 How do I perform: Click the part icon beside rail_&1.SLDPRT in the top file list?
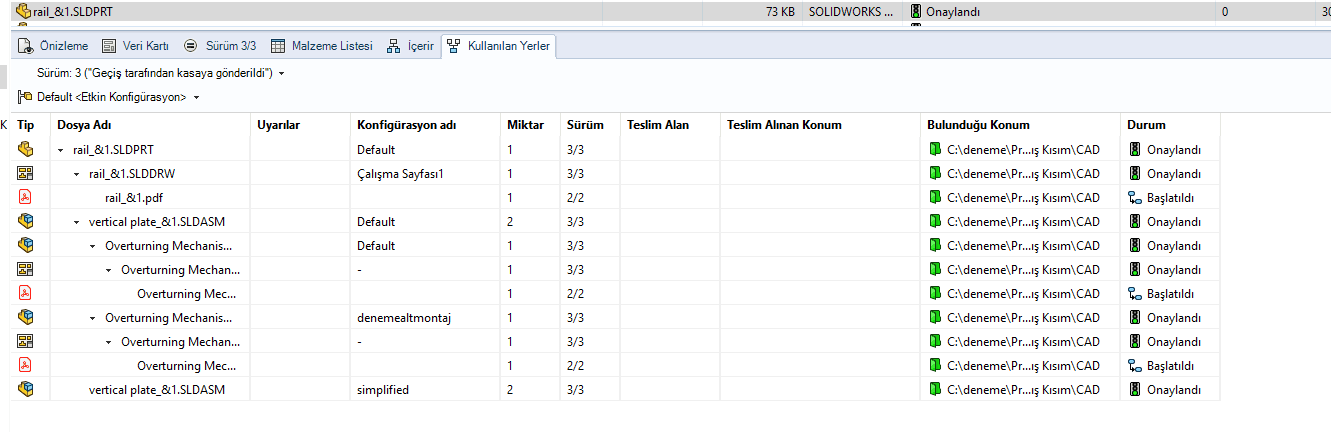coord(23,12)
